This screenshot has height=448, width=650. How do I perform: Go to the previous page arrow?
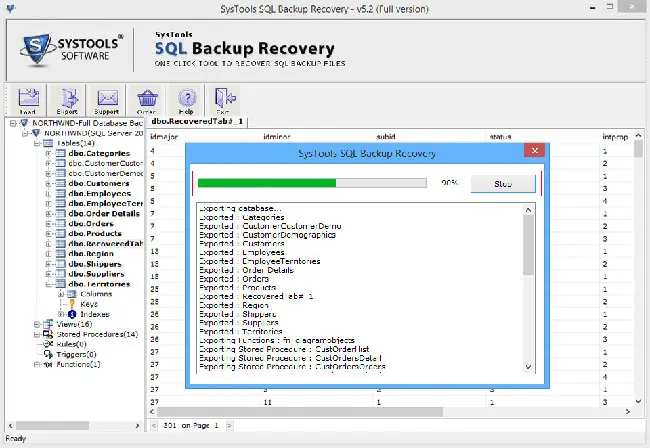click(154, 425)
